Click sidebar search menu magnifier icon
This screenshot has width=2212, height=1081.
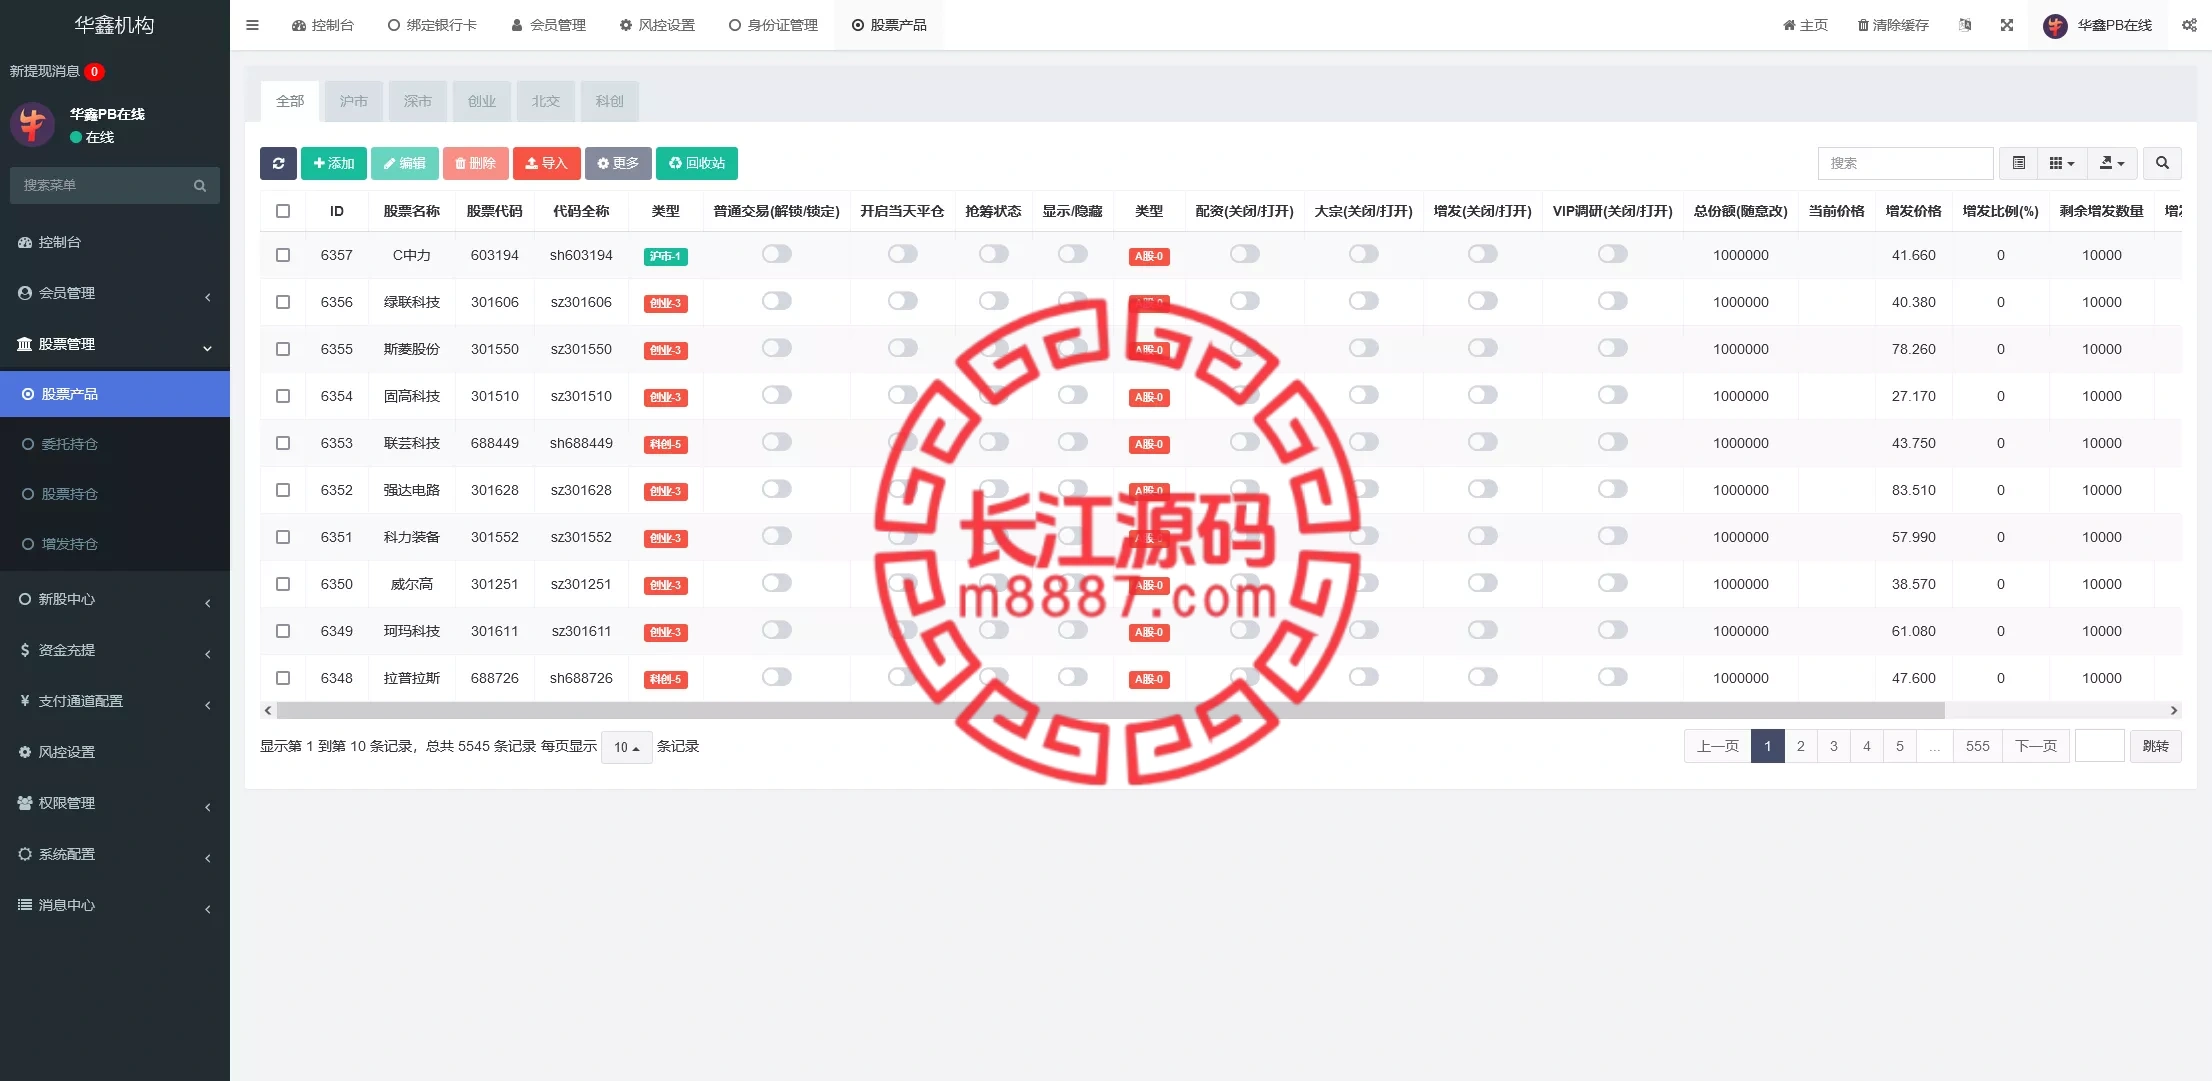[x=200, y=185]
